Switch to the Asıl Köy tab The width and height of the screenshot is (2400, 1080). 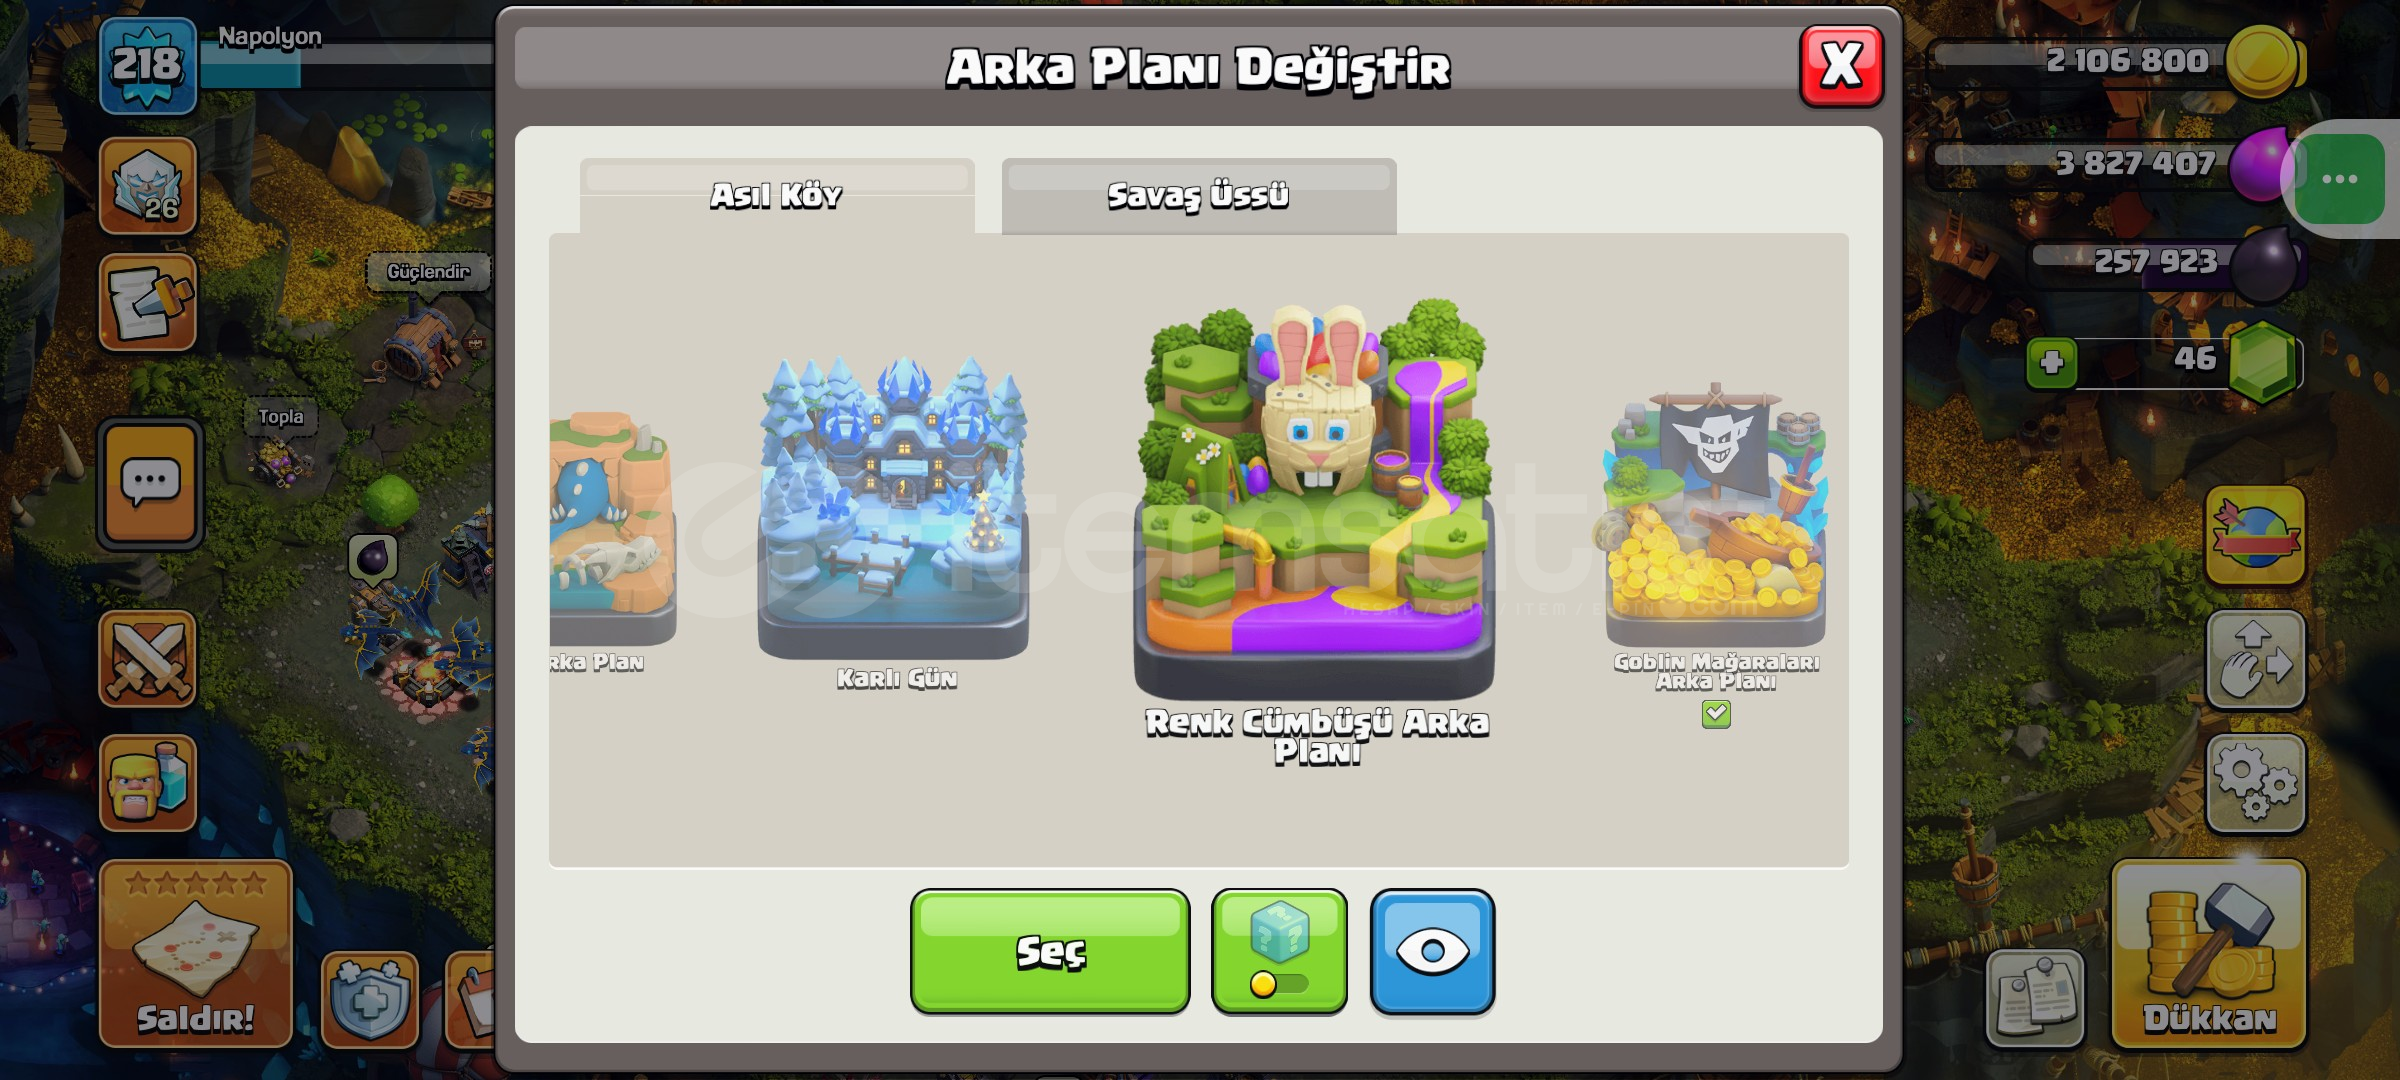point(777,196)
